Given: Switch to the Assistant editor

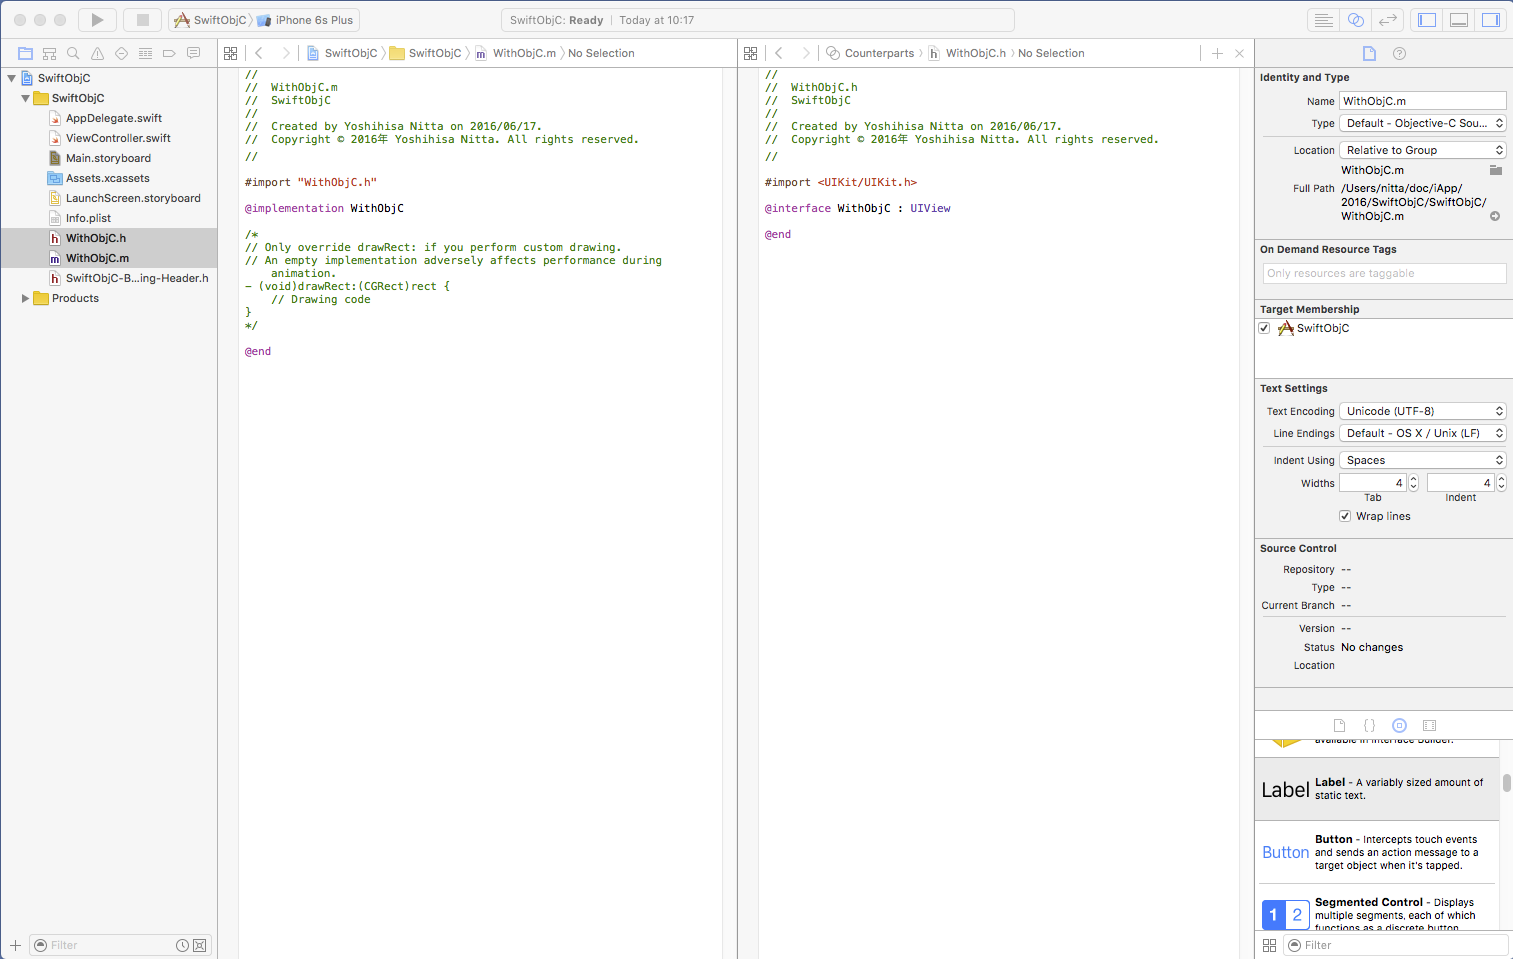Looking at the screenshot, I should coord(1356,20).
